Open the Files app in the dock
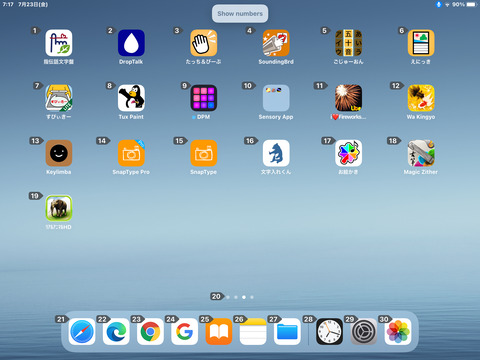 [x=287, y=332]
